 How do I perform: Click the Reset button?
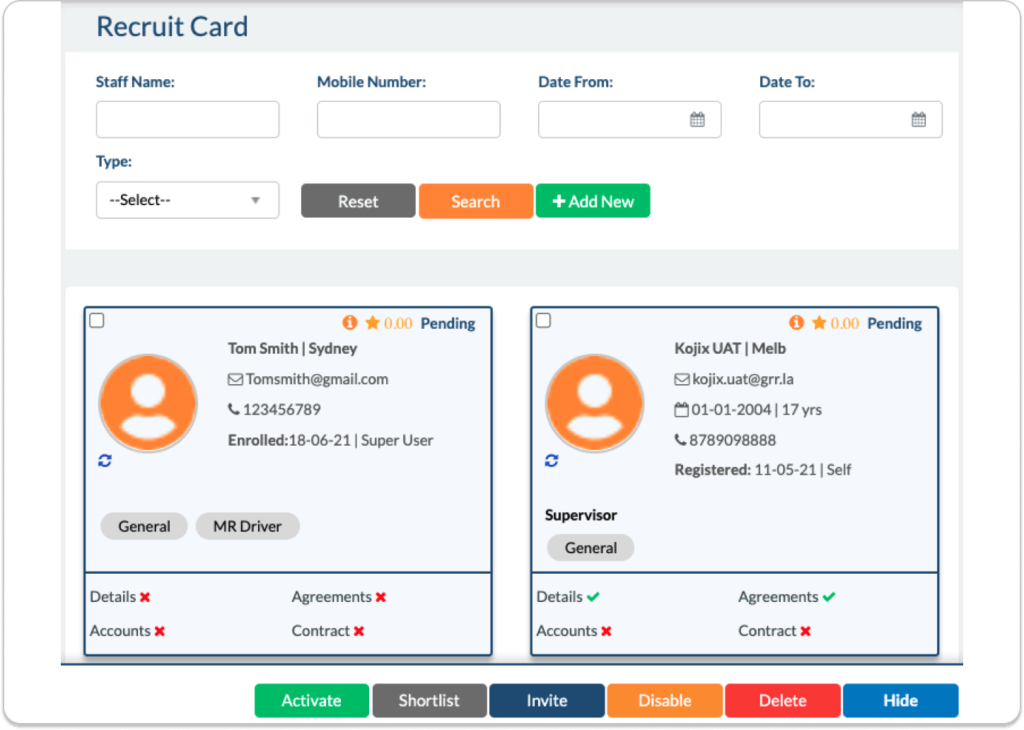358,201
